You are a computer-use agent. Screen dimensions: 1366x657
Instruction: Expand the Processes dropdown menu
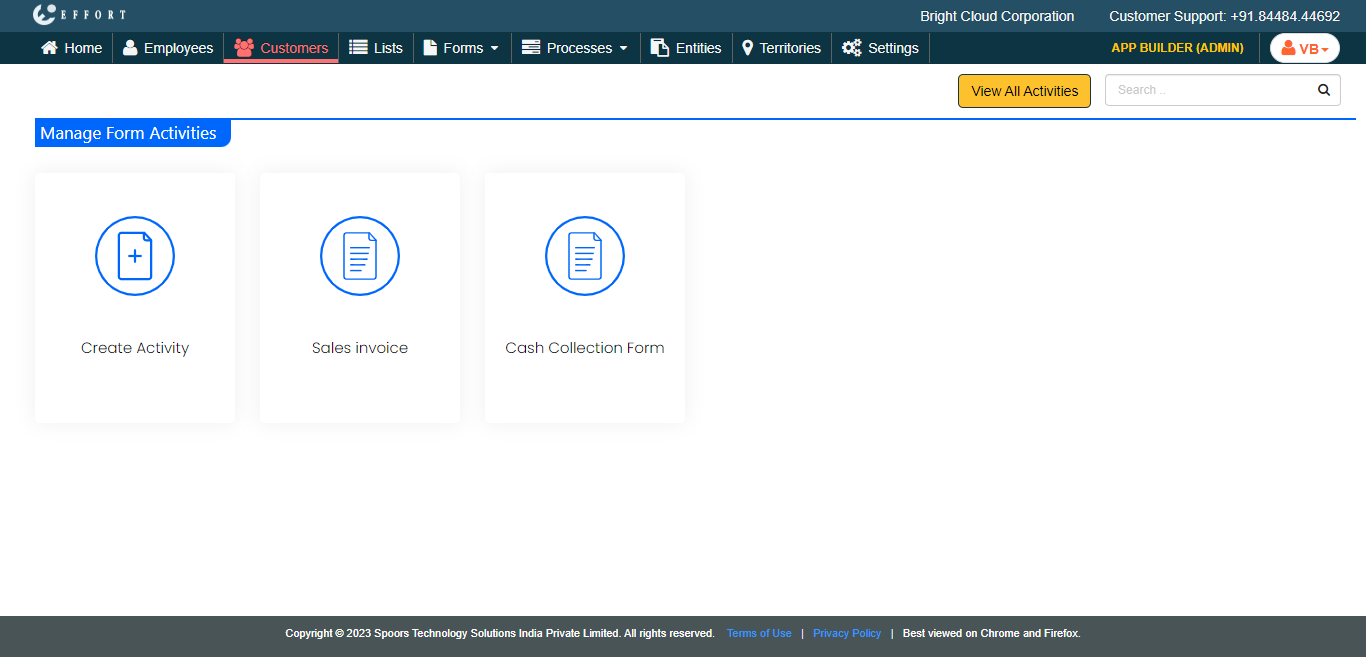coord(575,48)
